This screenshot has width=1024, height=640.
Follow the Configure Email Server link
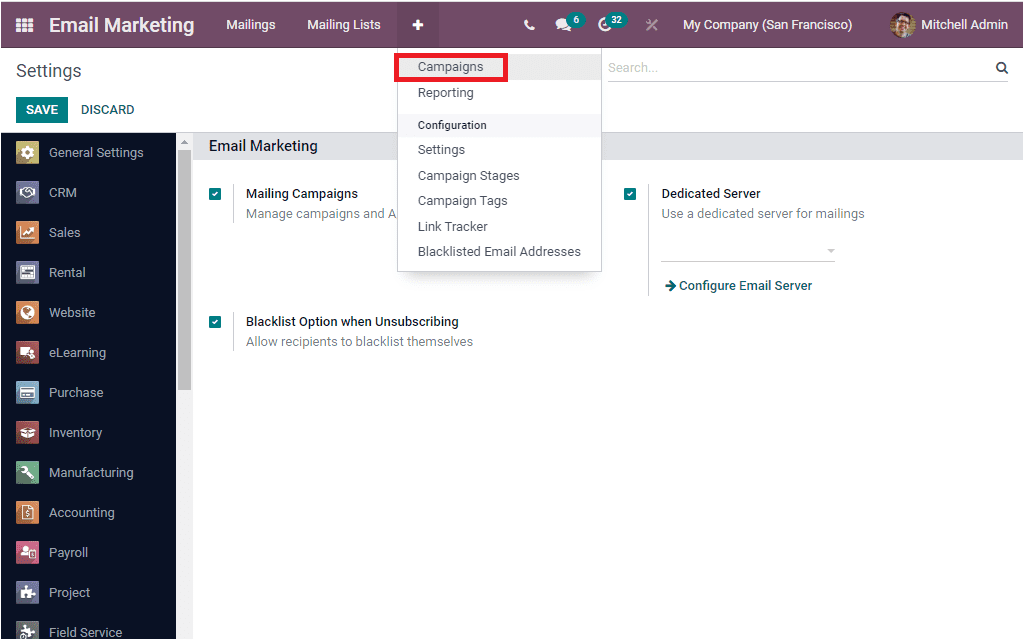[x=737, y=285]
